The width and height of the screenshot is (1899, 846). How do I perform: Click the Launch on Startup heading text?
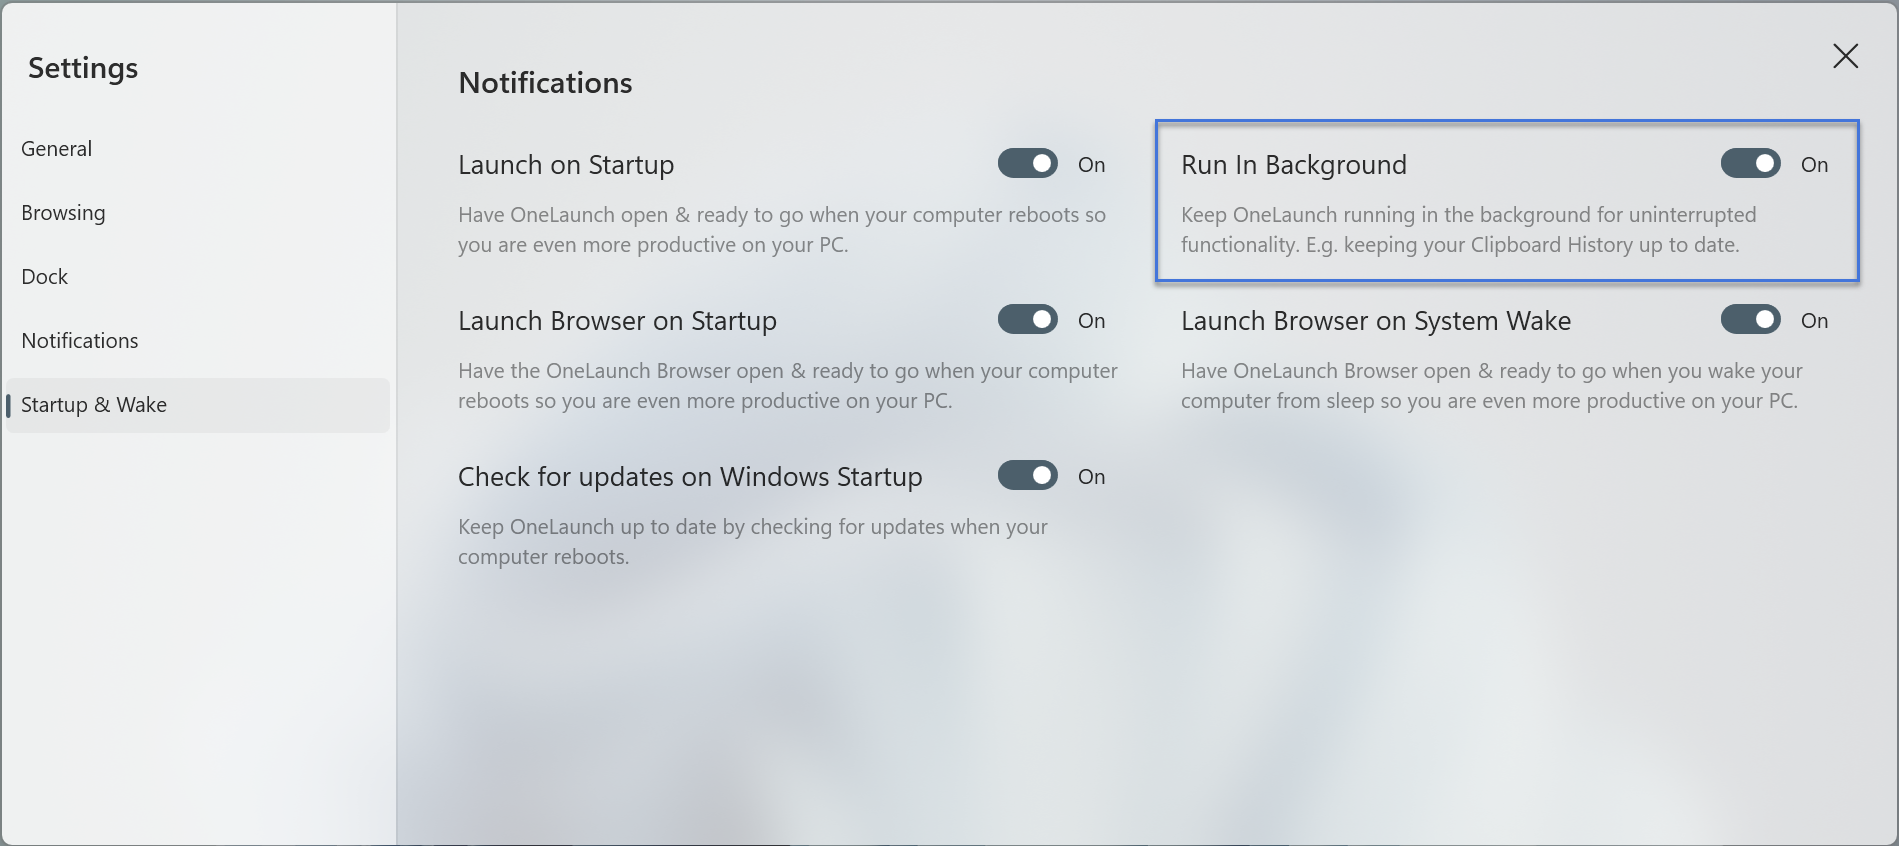(566, 165)
